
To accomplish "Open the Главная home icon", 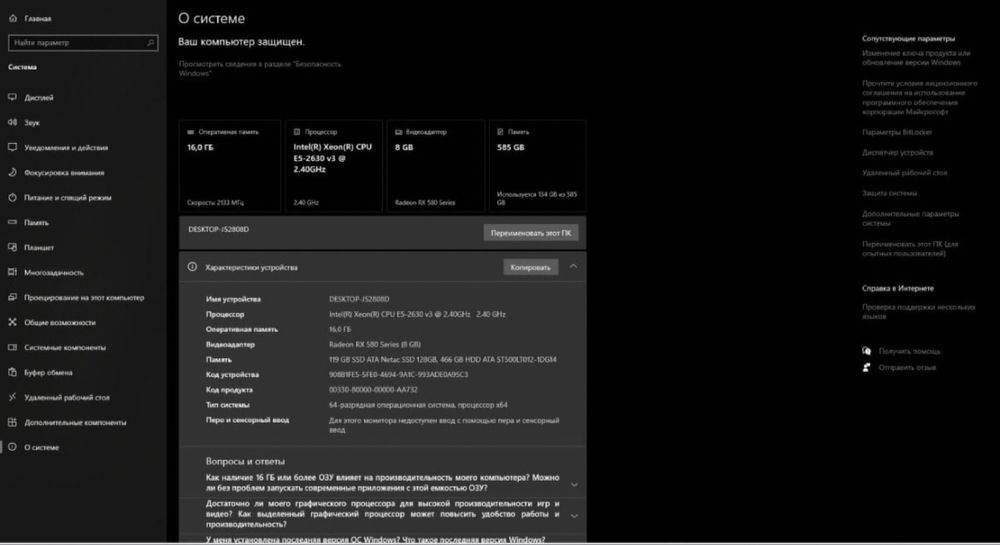I will coord(13,18).
